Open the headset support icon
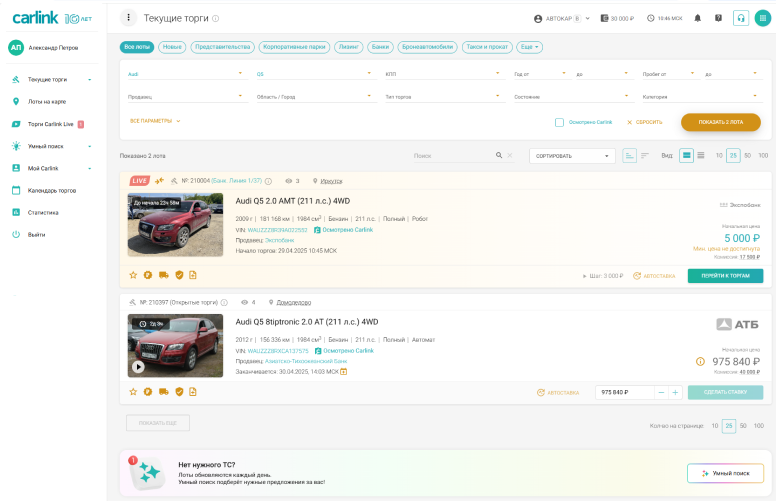Viewport: 776px width, 501px height. coord(741,18)
